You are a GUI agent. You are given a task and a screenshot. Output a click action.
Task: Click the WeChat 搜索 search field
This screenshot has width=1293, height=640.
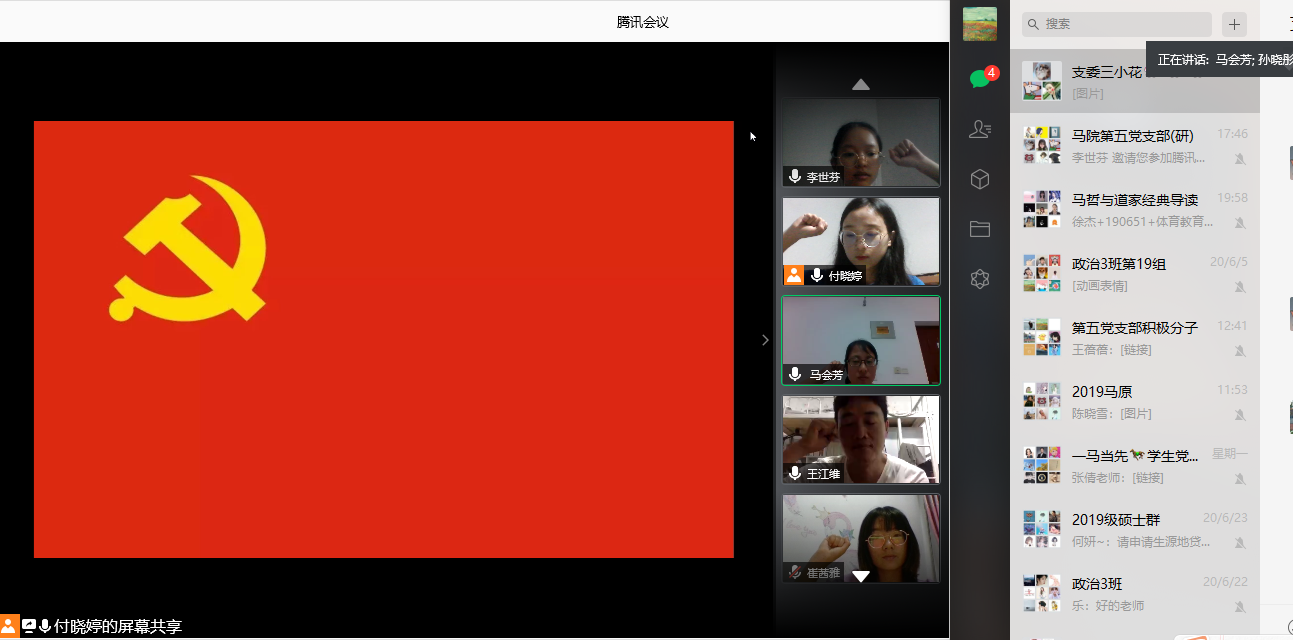1117,24
